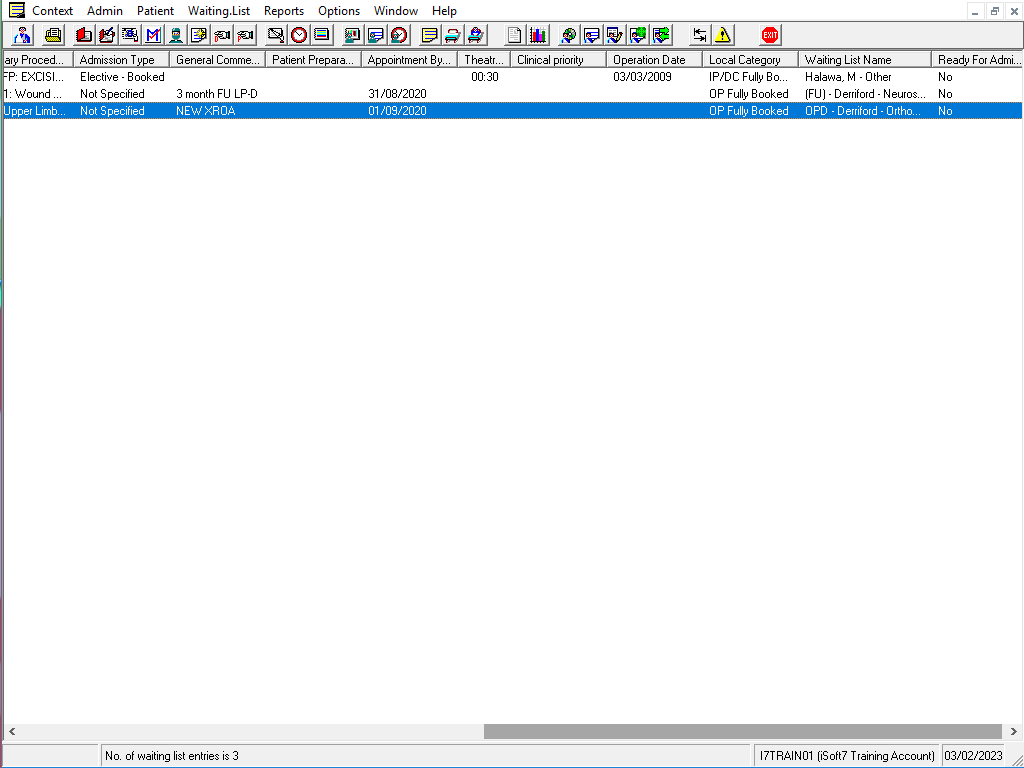1024x768 pixels.
Task: Click the 00:30 theatre time cell
Action: (485, 77)
